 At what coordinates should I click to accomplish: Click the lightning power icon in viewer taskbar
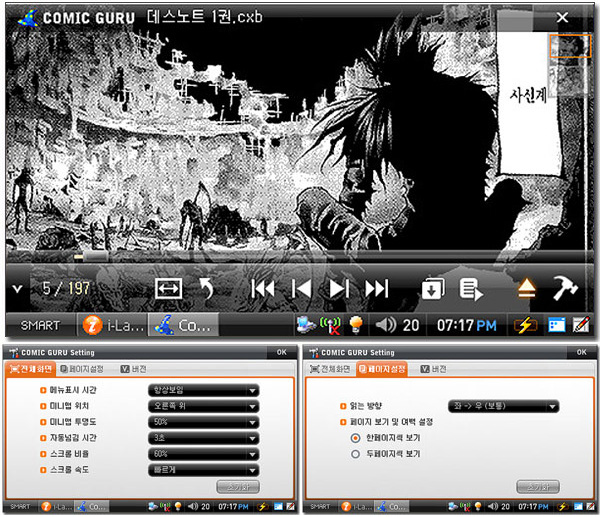[525, 326]
